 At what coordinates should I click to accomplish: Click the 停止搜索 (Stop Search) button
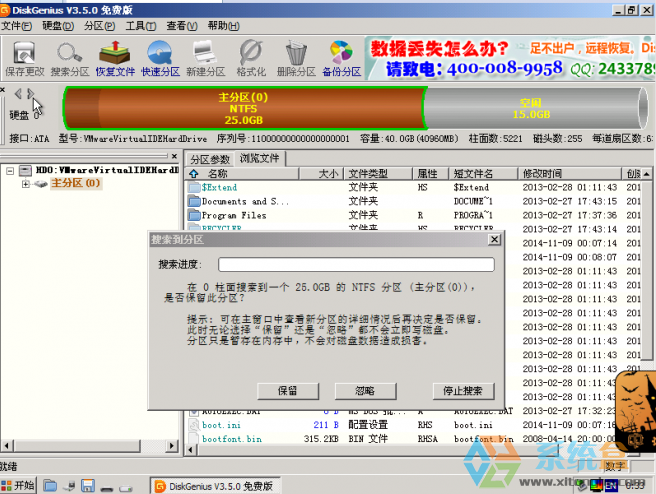pyautogui.click(x=463, y=391)
